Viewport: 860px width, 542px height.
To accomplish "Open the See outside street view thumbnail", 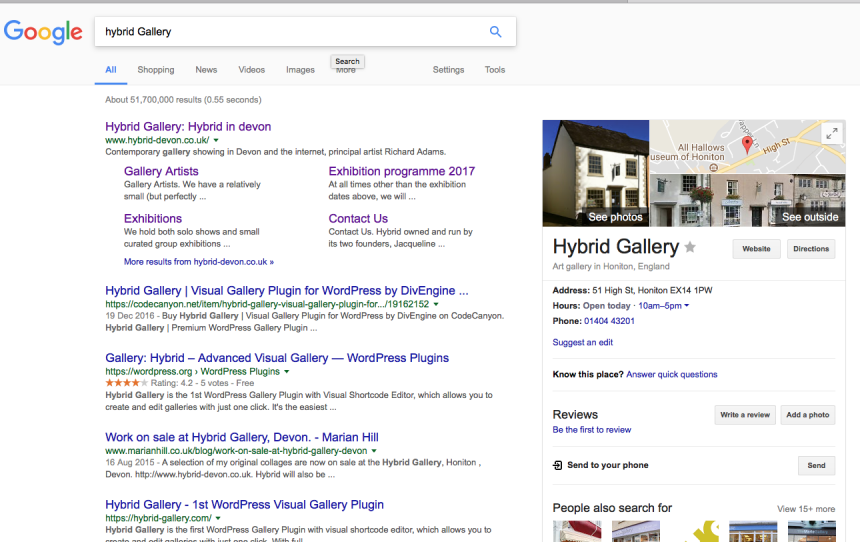I will pos(748,200).
